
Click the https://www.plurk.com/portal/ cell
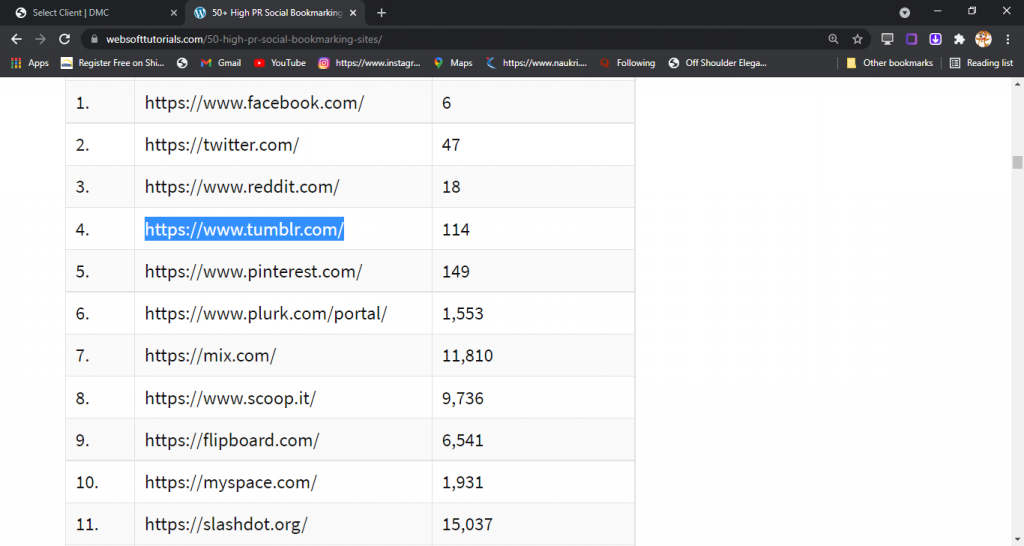[283, 313]
